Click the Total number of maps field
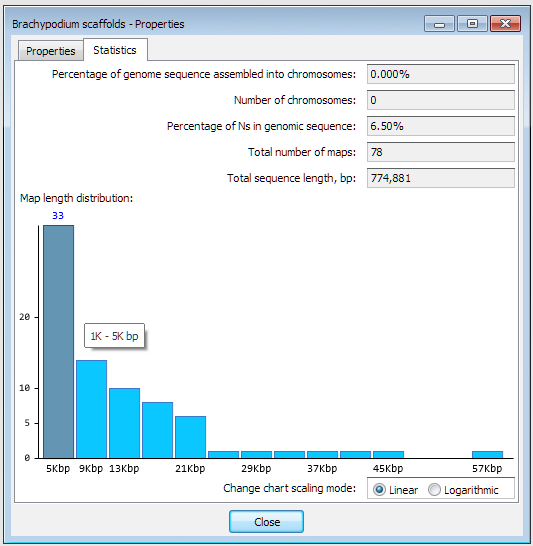The image size is (533, 546). (x=441, y=152)
